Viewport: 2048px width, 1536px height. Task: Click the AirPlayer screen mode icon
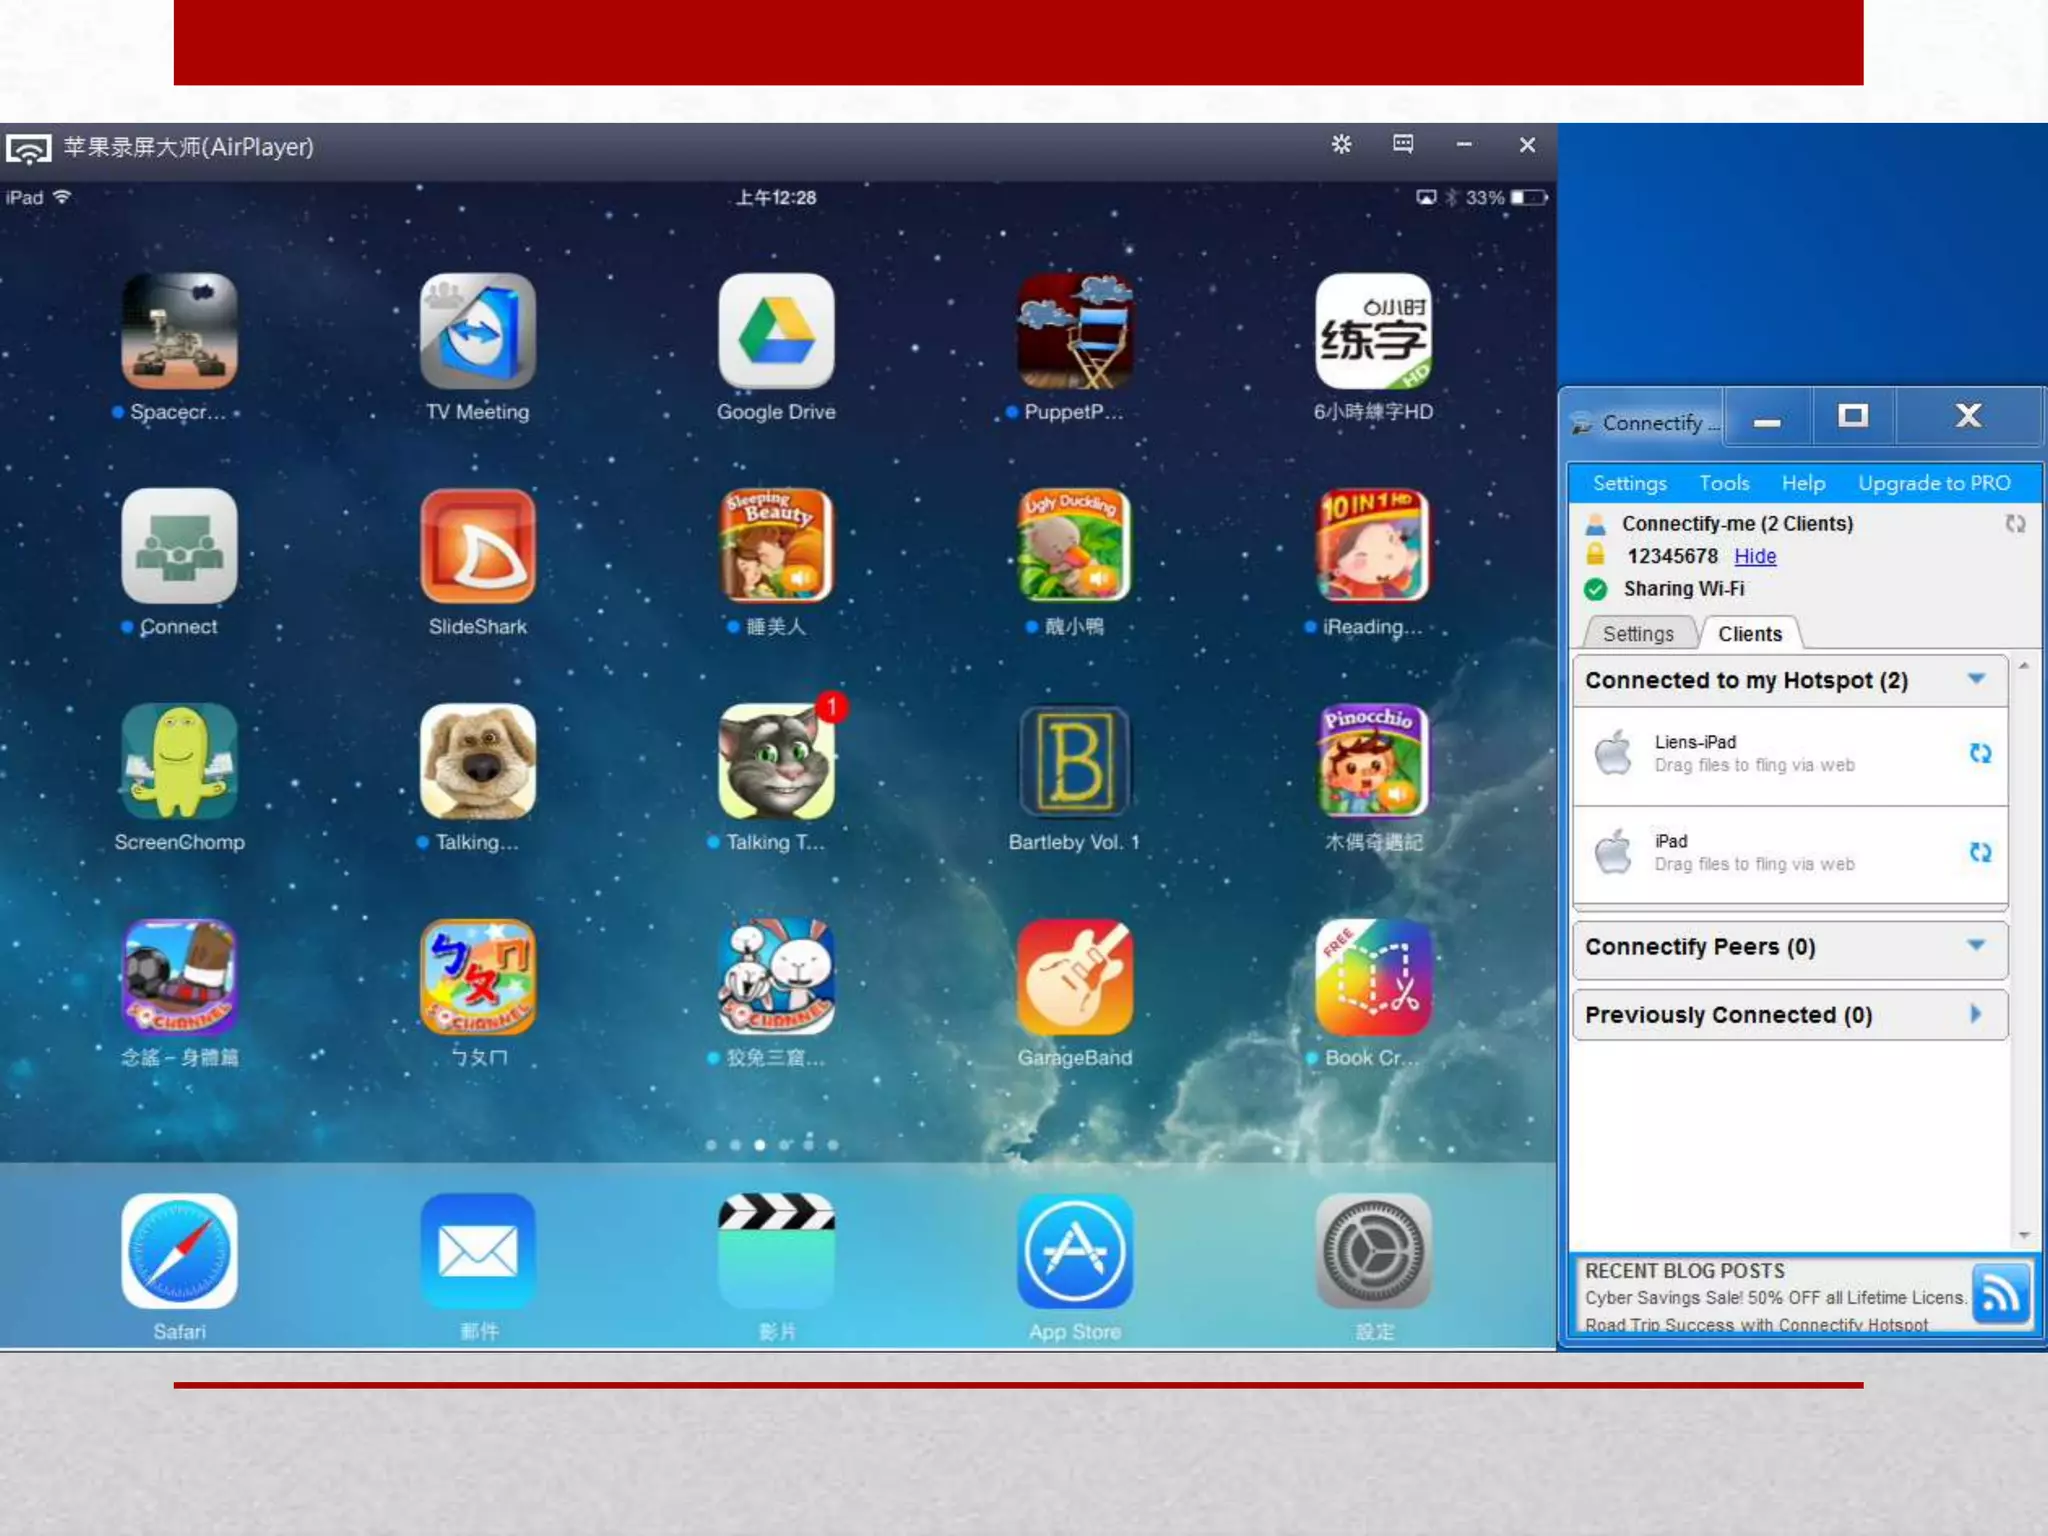(x=1403, y=145)
